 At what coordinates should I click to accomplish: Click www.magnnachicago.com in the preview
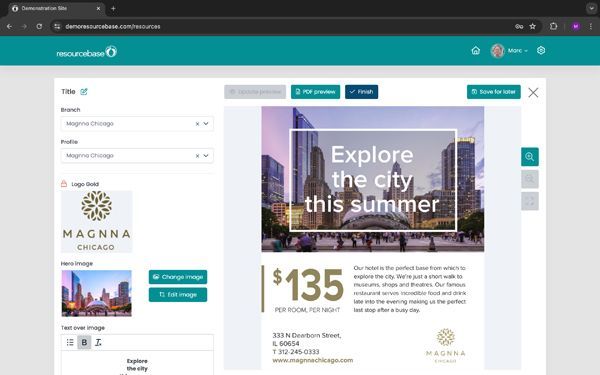pyautogui.click(x=313, y=360)
